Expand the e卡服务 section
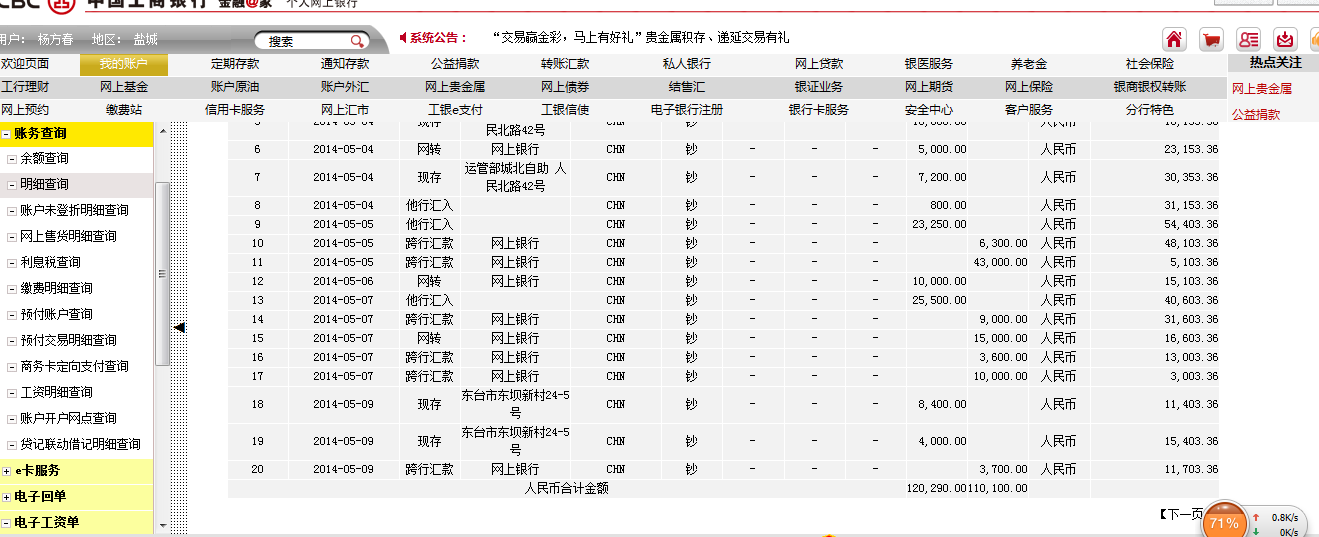This screenshot has height=537, width=1319. pos(6,471)
